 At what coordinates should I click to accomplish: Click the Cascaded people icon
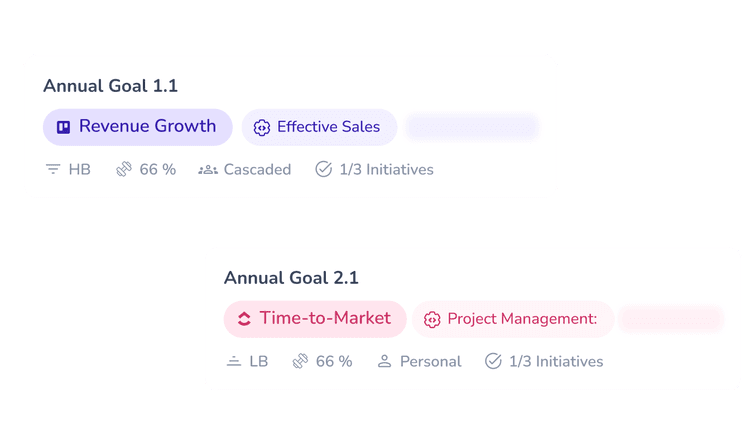[208, 170]
